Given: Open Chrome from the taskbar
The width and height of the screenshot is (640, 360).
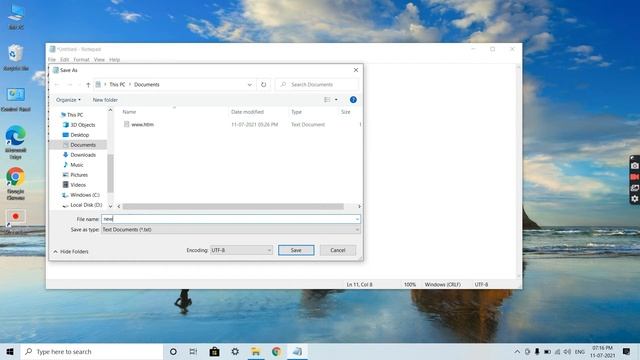Looking at the screenshot, I should pyautogui.click(x=276, y=351).
